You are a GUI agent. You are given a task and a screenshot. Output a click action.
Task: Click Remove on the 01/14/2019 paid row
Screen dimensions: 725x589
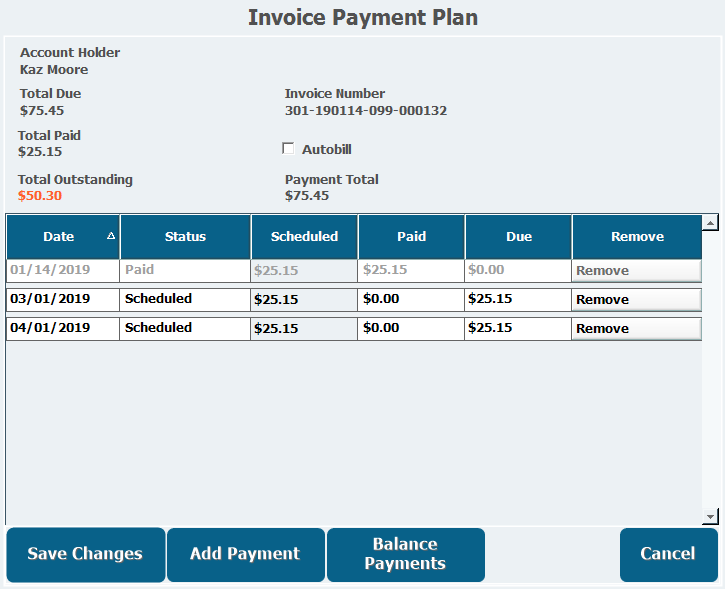(x=636, y=271)
